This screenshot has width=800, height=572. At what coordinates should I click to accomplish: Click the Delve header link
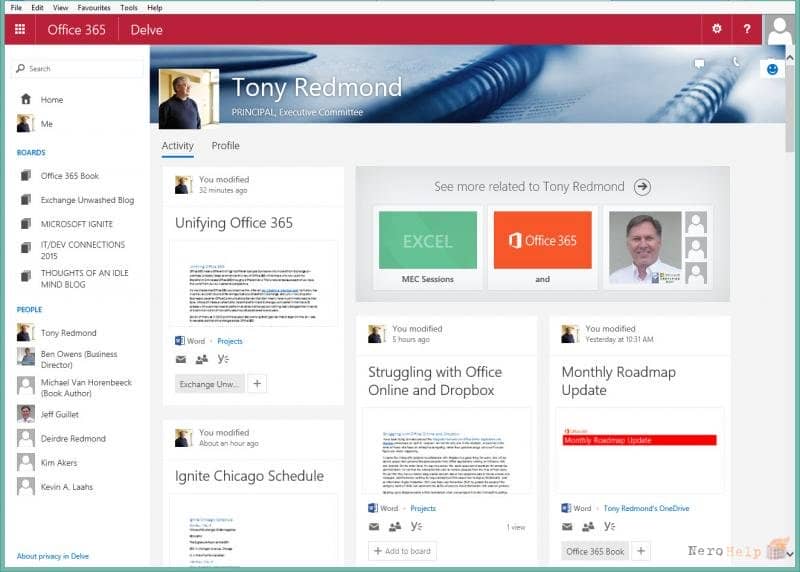(x=146, y=30)
